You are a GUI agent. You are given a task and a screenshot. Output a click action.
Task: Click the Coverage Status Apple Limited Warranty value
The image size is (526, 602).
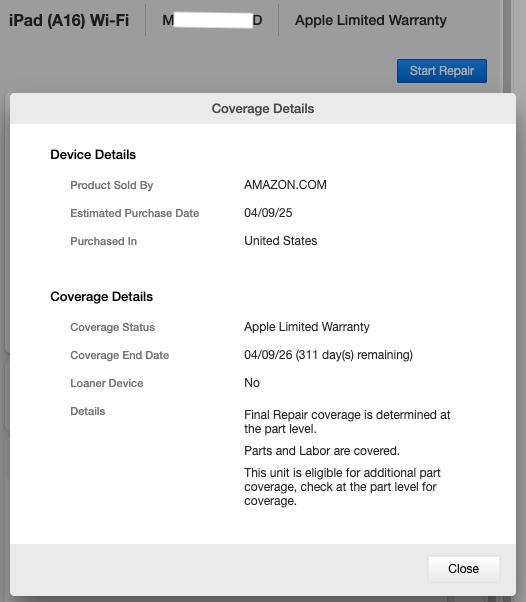(307, 327)
